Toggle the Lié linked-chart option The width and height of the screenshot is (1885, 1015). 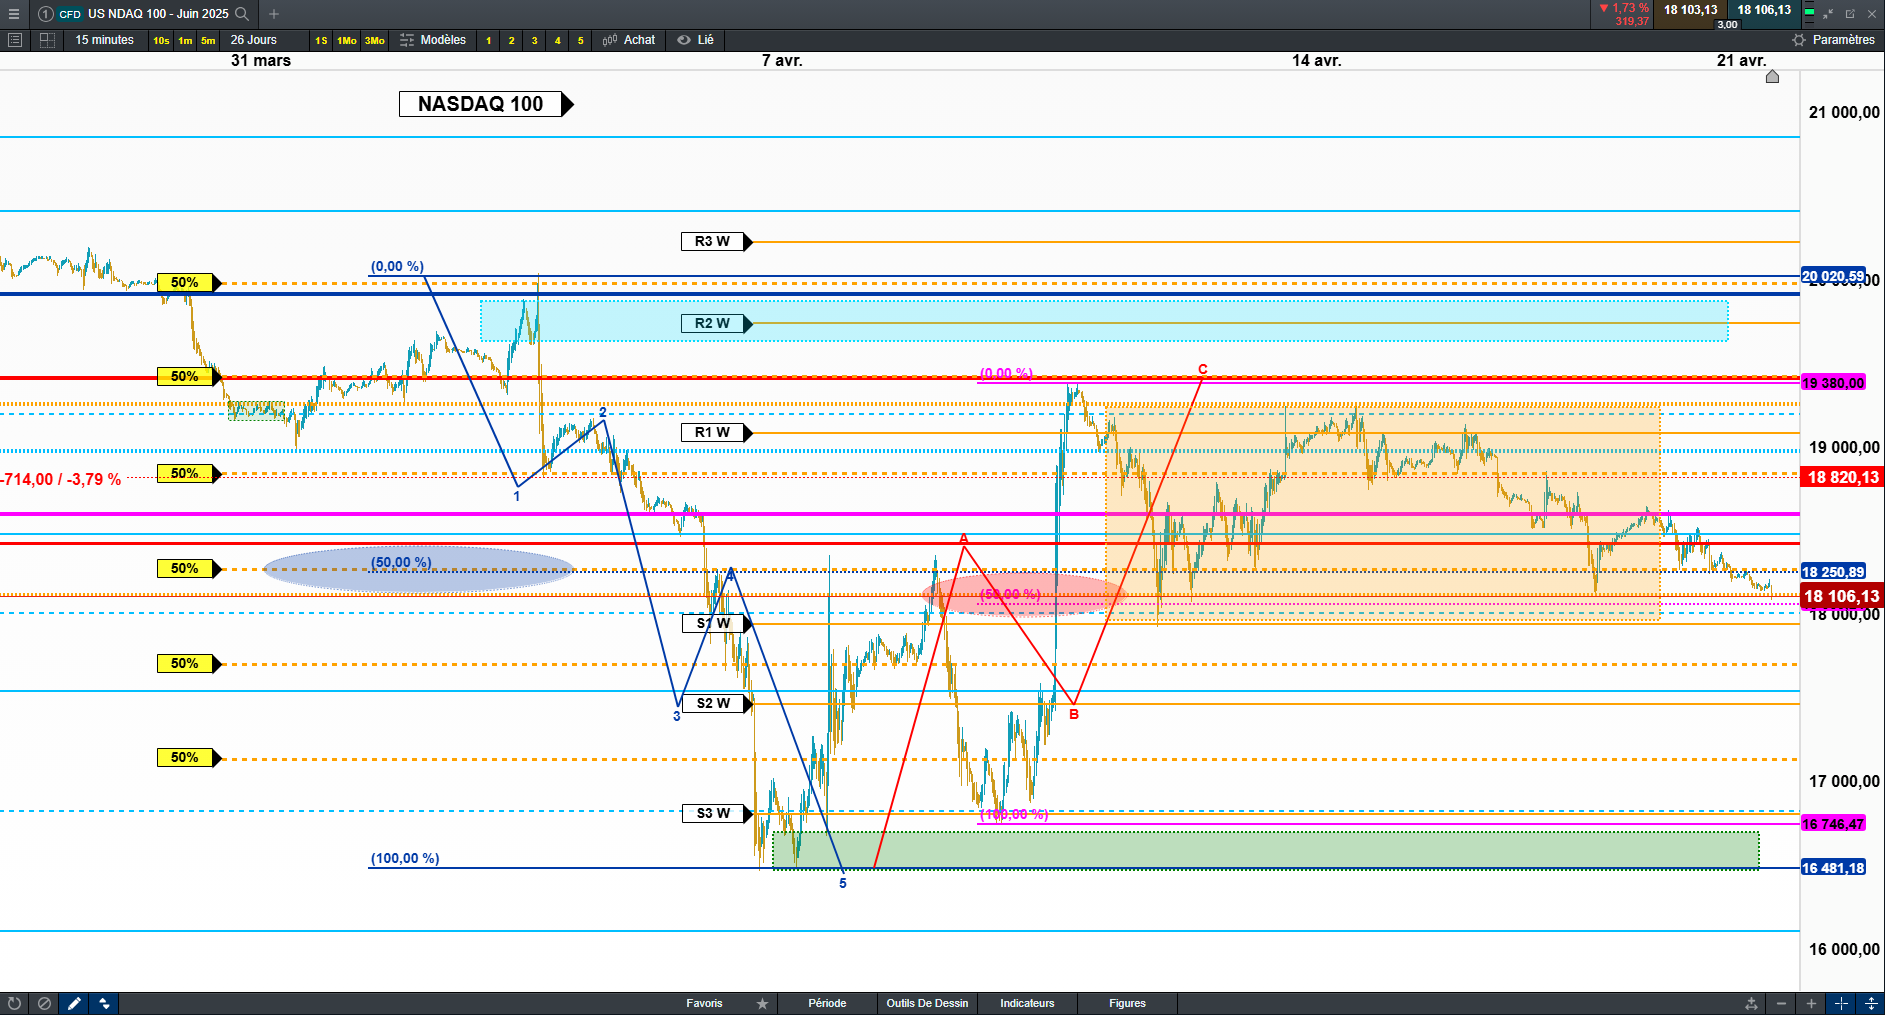coord(696,40)
